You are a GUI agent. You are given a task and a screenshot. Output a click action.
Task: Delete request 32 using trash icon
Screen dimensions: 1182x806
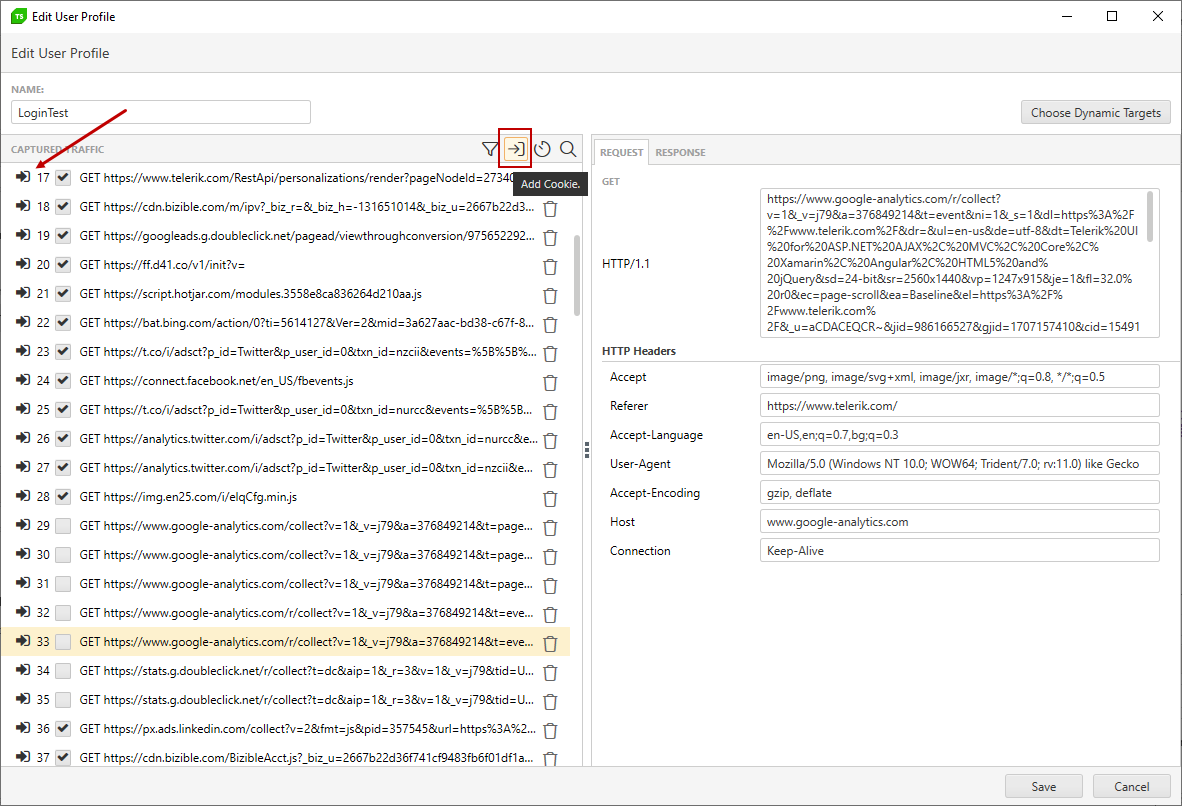[550, 614]
